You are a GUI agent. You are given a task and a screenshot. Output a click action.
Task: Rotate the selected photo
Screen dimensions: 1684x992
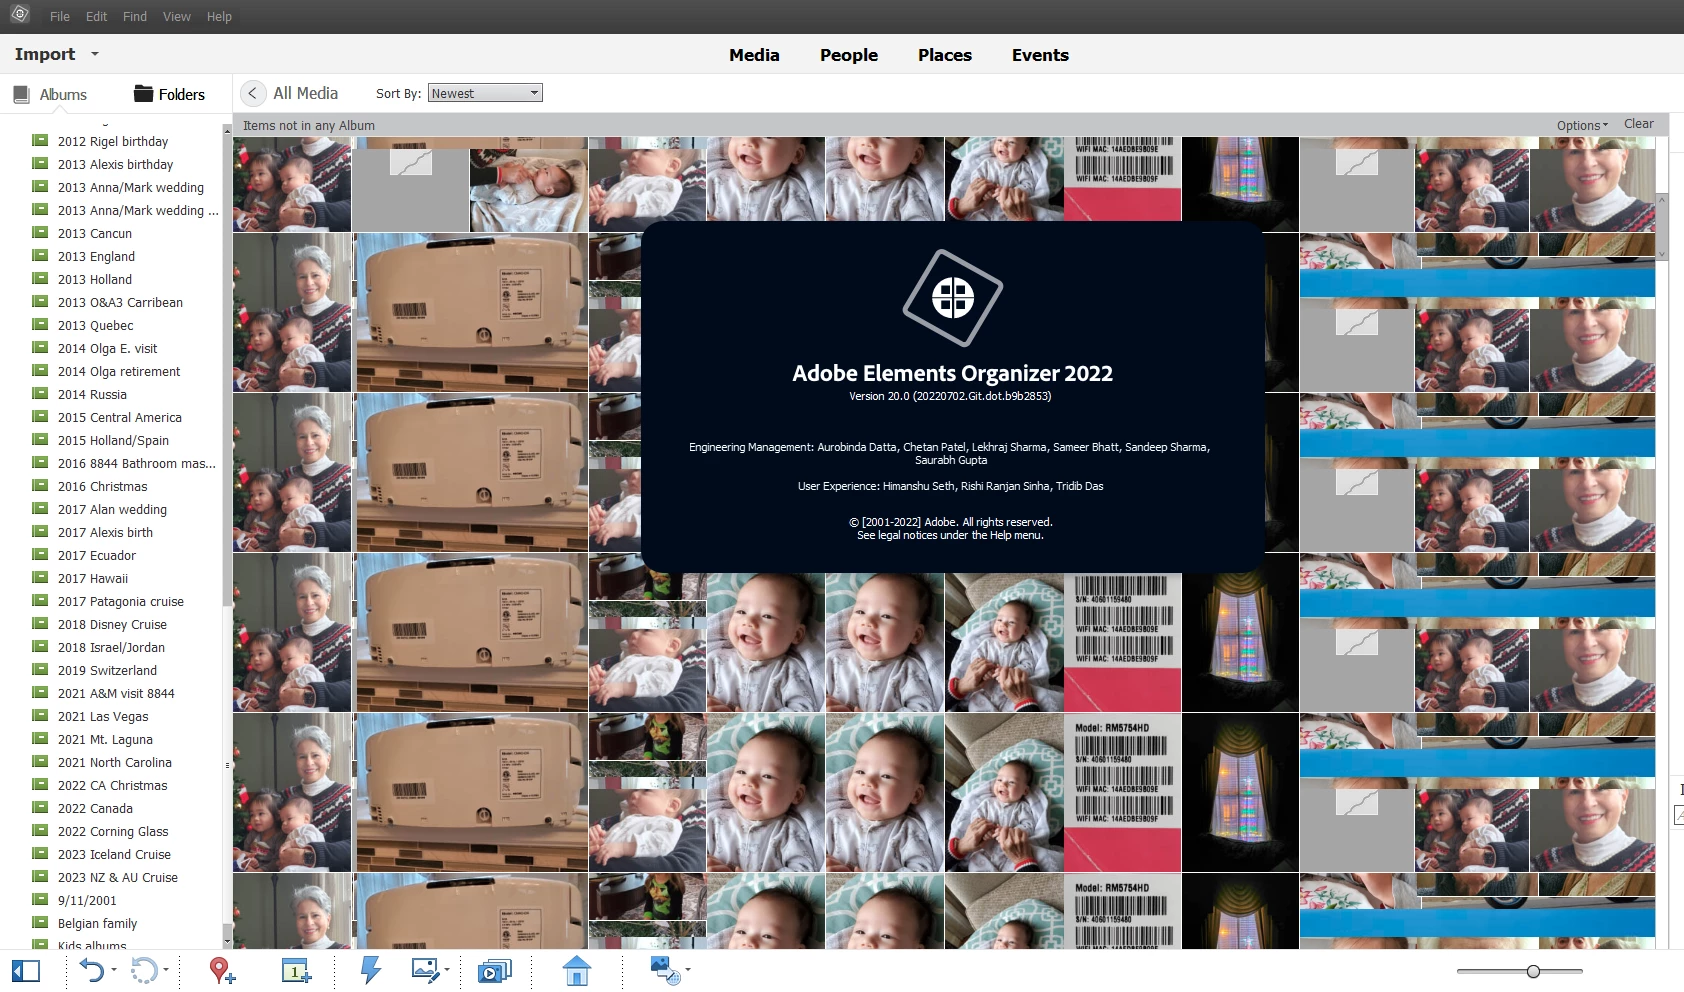[144, 970]
